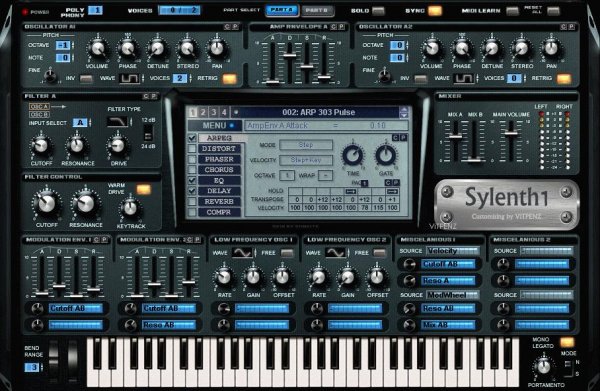The width and height of the screenshot is (600, 391).
Task: Open Miscellaneous 1 Source dropdown showing ModWheel
Action: 453,295
